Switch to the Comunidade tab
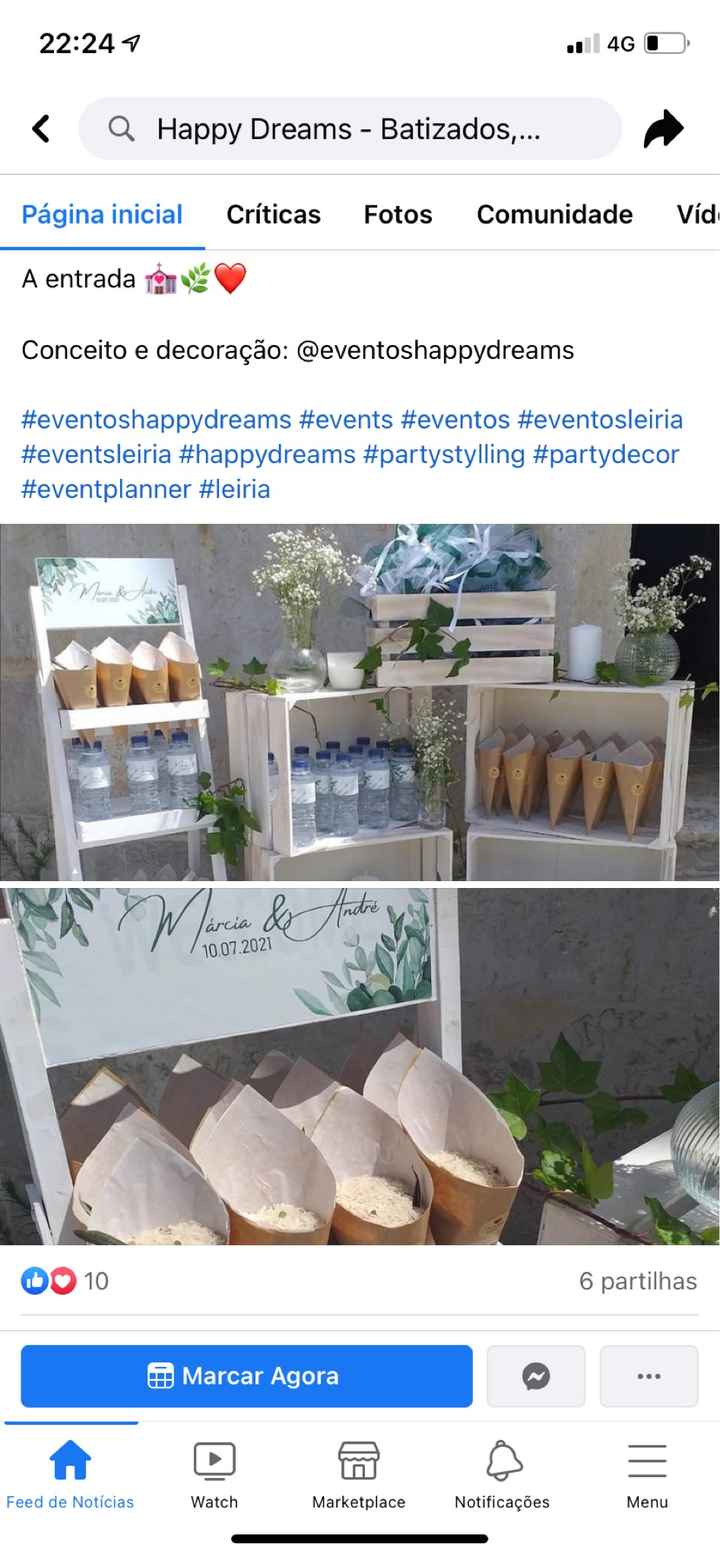This screenshot has height=1557, width=720. (x=555, y=214)
